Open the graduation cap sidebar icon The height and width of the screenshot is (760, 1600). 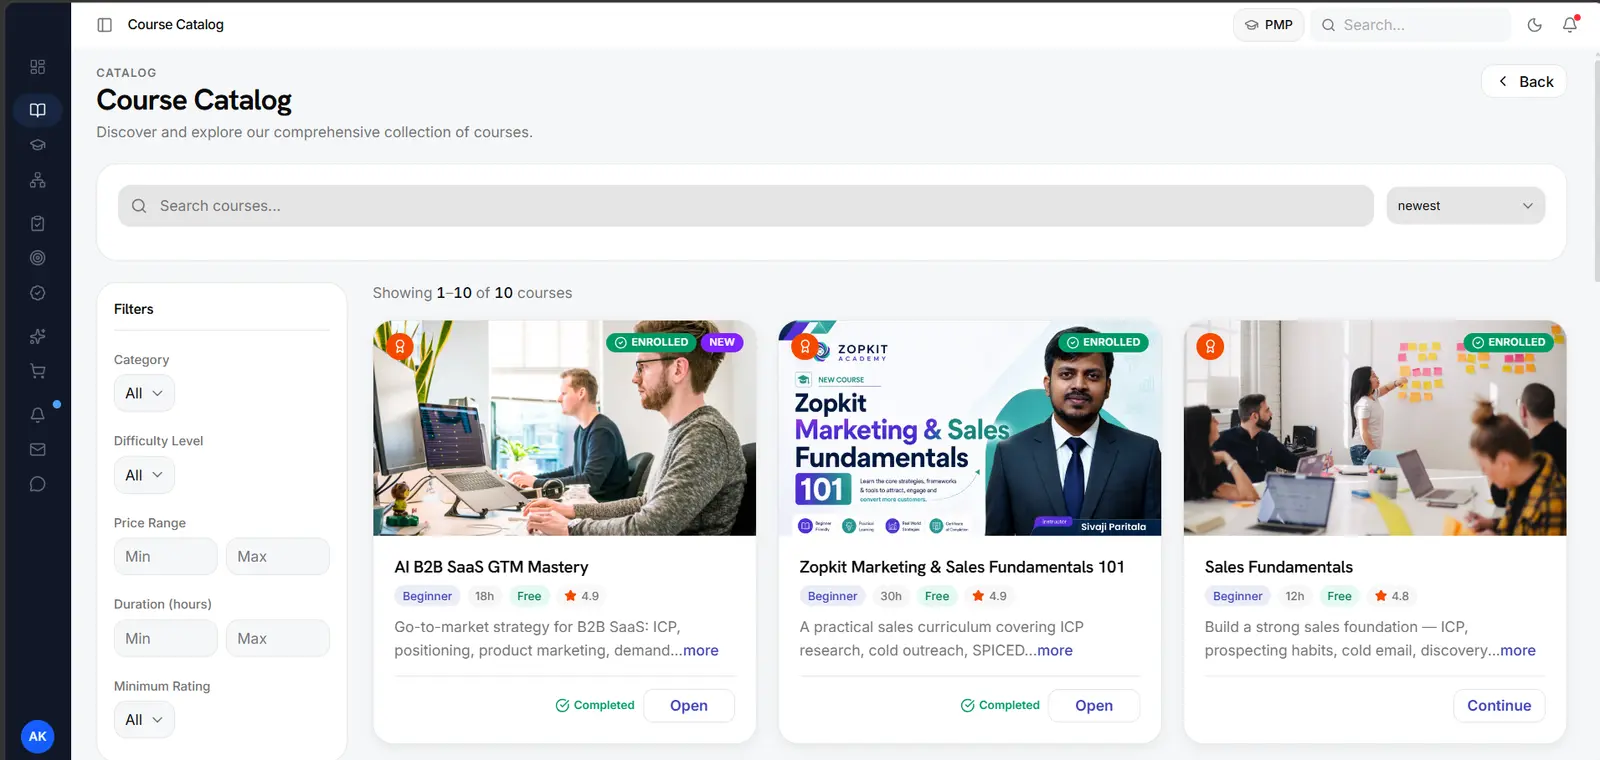pos(38,145)
